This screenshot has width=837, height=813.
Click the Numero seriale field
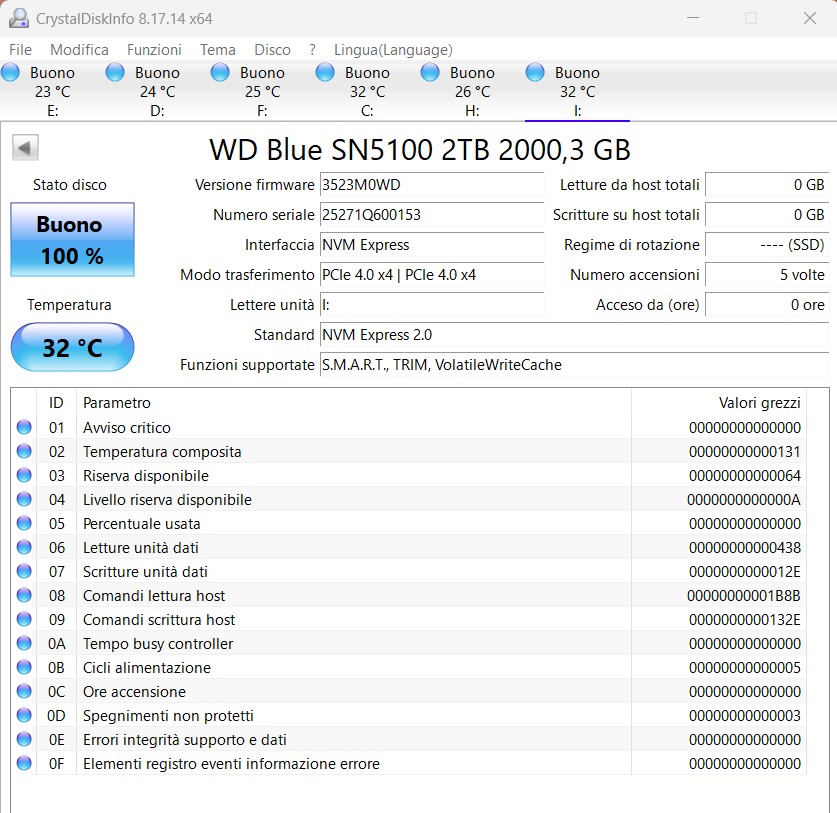click(431, 215)
